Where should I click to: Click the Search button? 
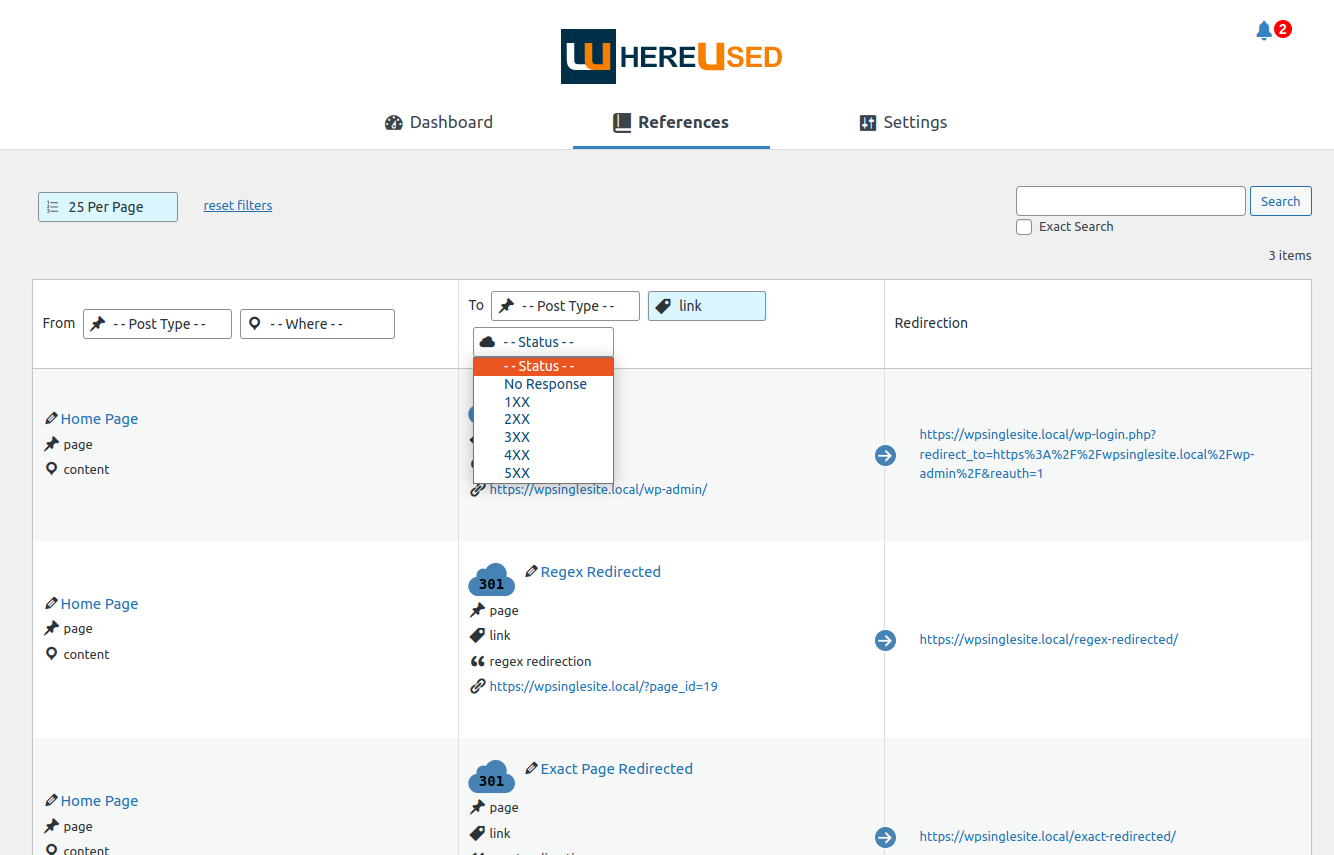click(1280, 201)
